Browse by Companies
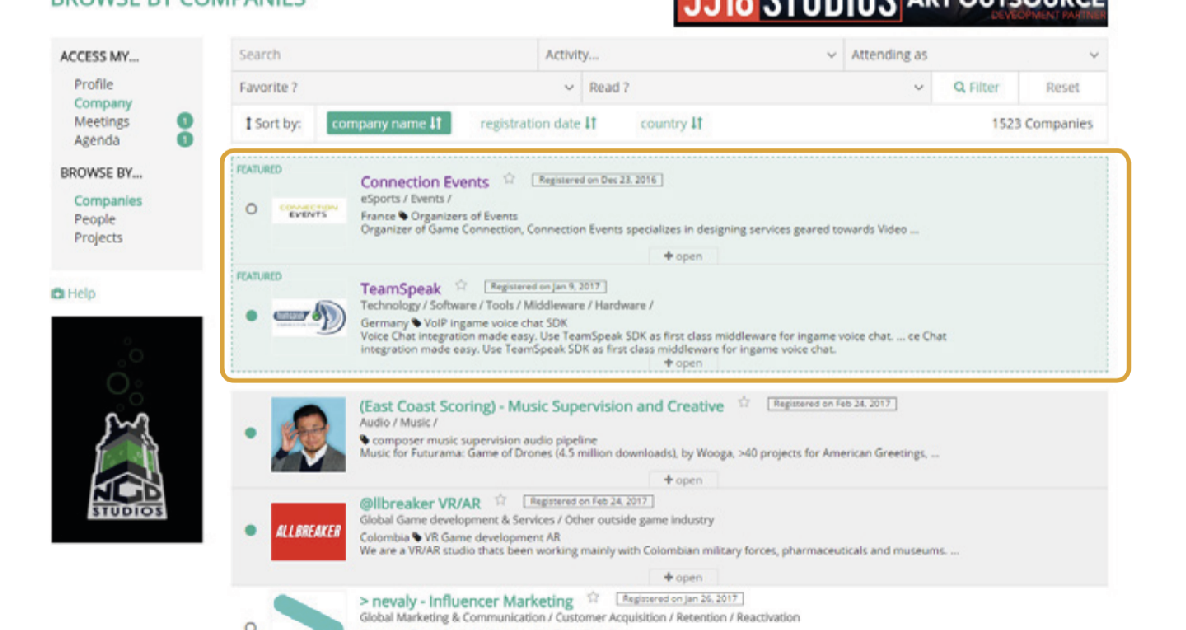The image size is (1186, 630). click(108, 200)
